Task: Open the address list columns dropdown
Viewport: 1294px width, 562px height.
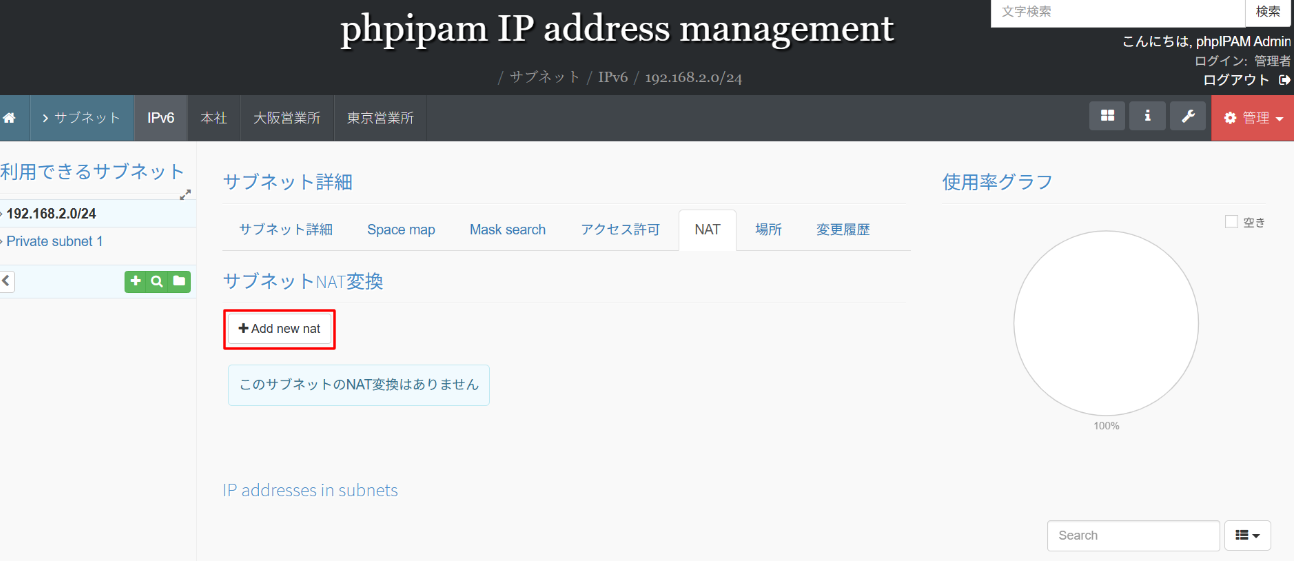Action: click(1248, 536)
